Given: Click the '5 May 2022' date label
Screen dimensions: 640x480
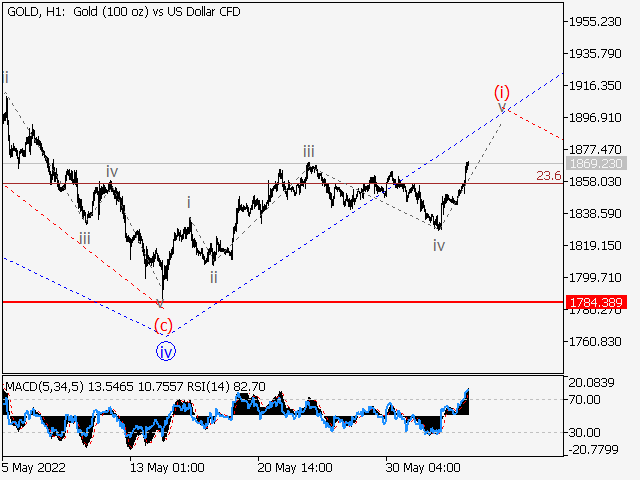Looking at the screenshot, I should pos(34,467).
